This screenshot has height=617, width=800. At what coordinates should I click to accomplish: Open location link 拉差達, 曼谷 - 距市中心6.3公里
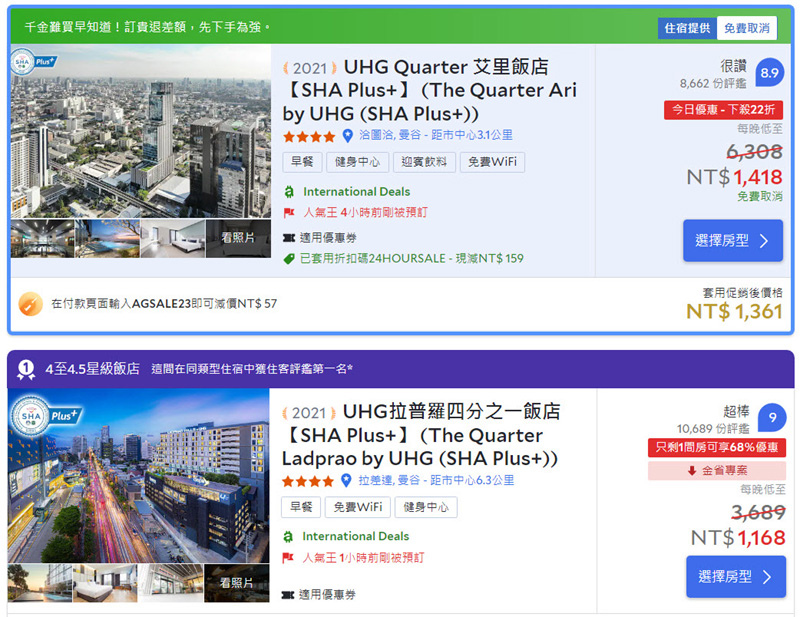point(436,480)
